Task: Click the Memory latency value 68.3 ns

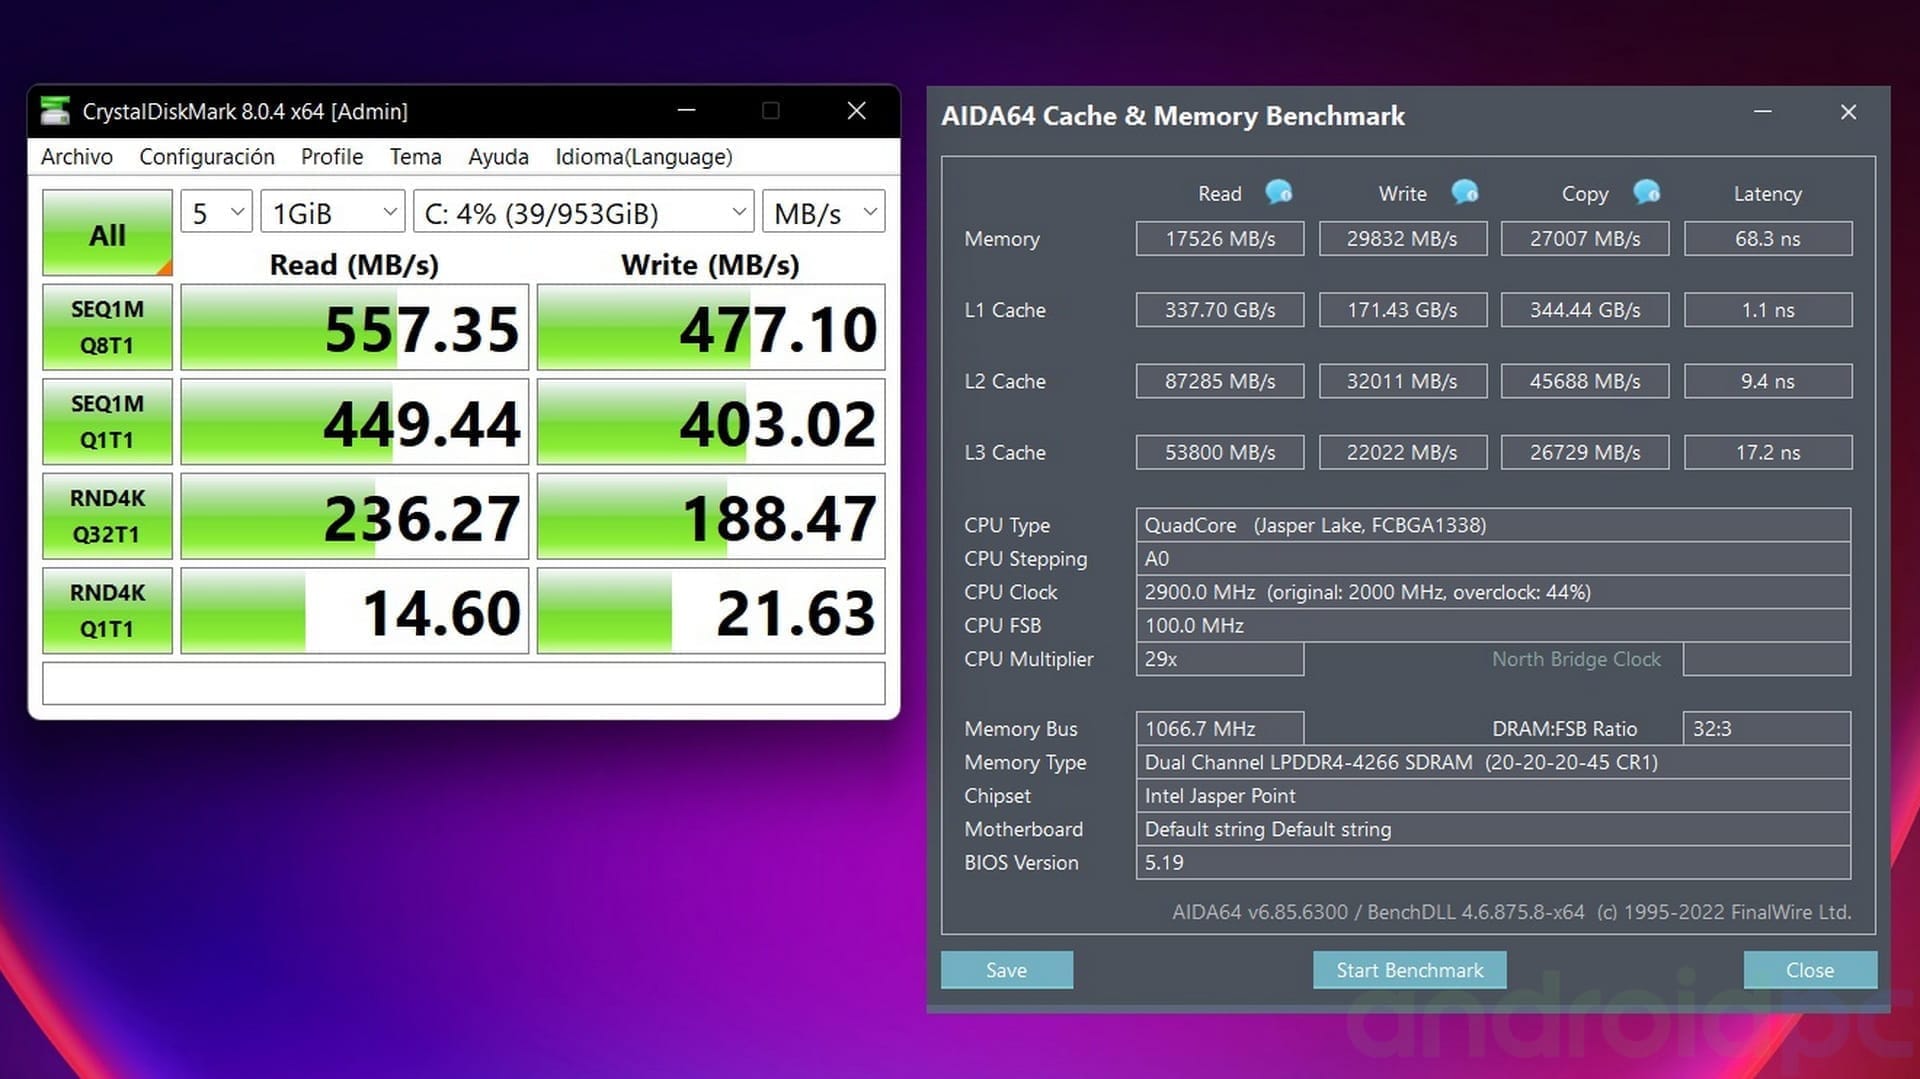Action: tap(1768, 239)
